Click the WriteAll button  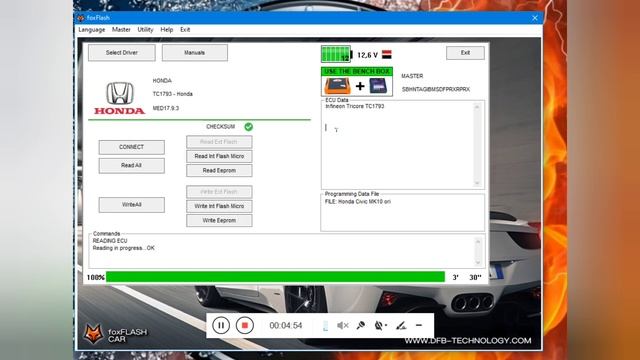131,204
